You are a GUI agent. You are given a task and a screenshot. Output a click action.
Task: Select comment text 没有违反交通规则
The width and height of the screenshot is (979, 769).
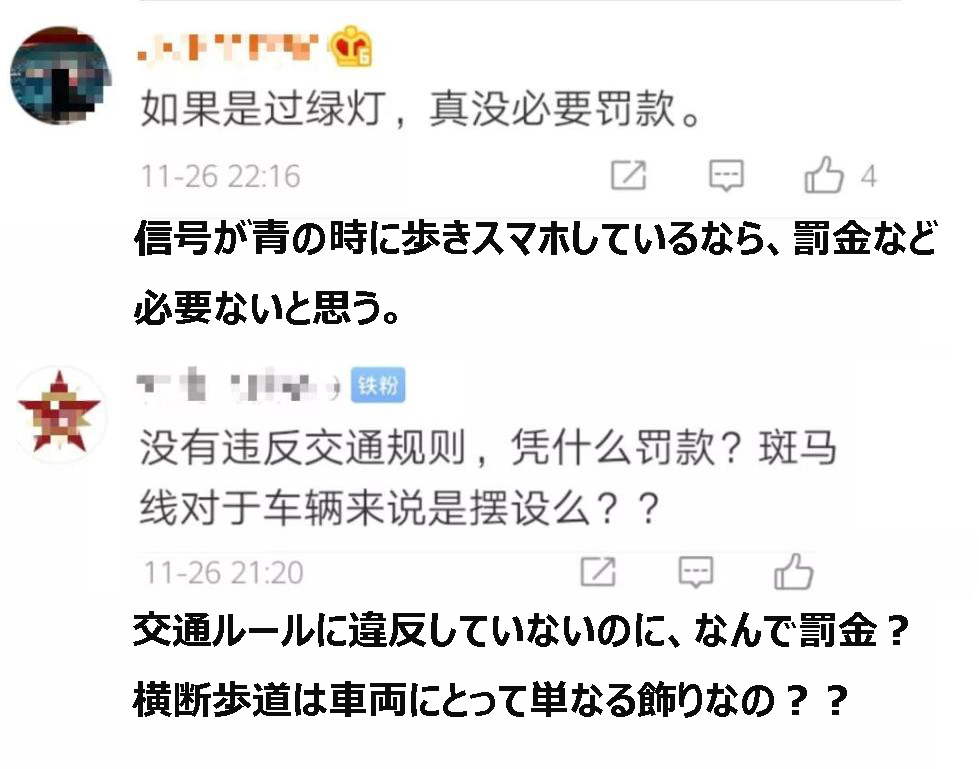coord(302,448)
